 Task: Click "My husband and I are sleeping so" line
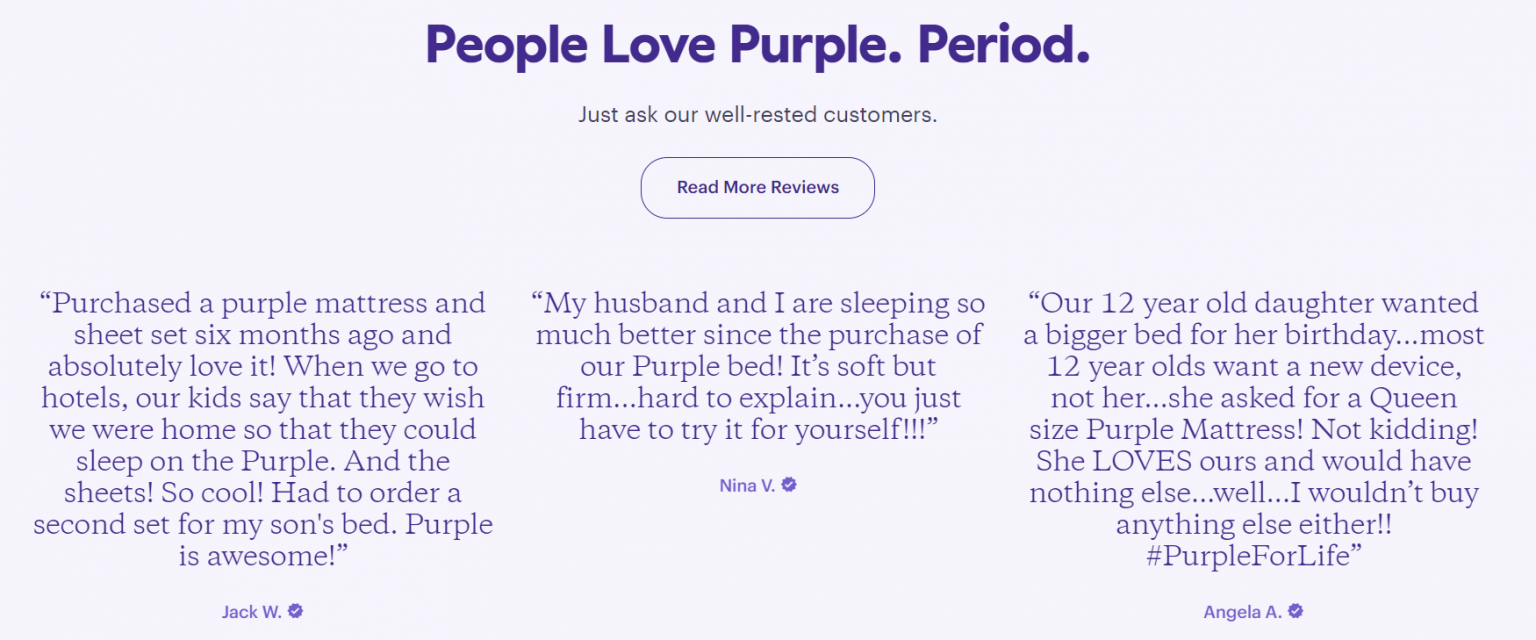758,303
